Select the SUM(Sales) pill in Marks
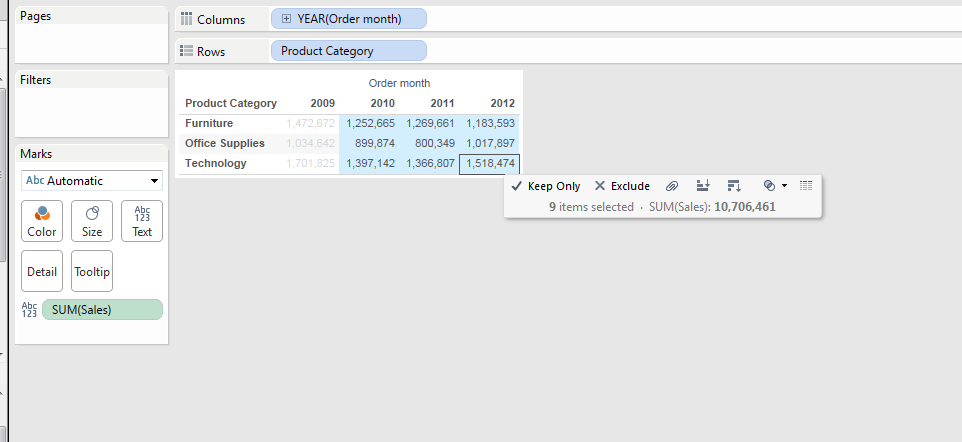 coord(102,310)
